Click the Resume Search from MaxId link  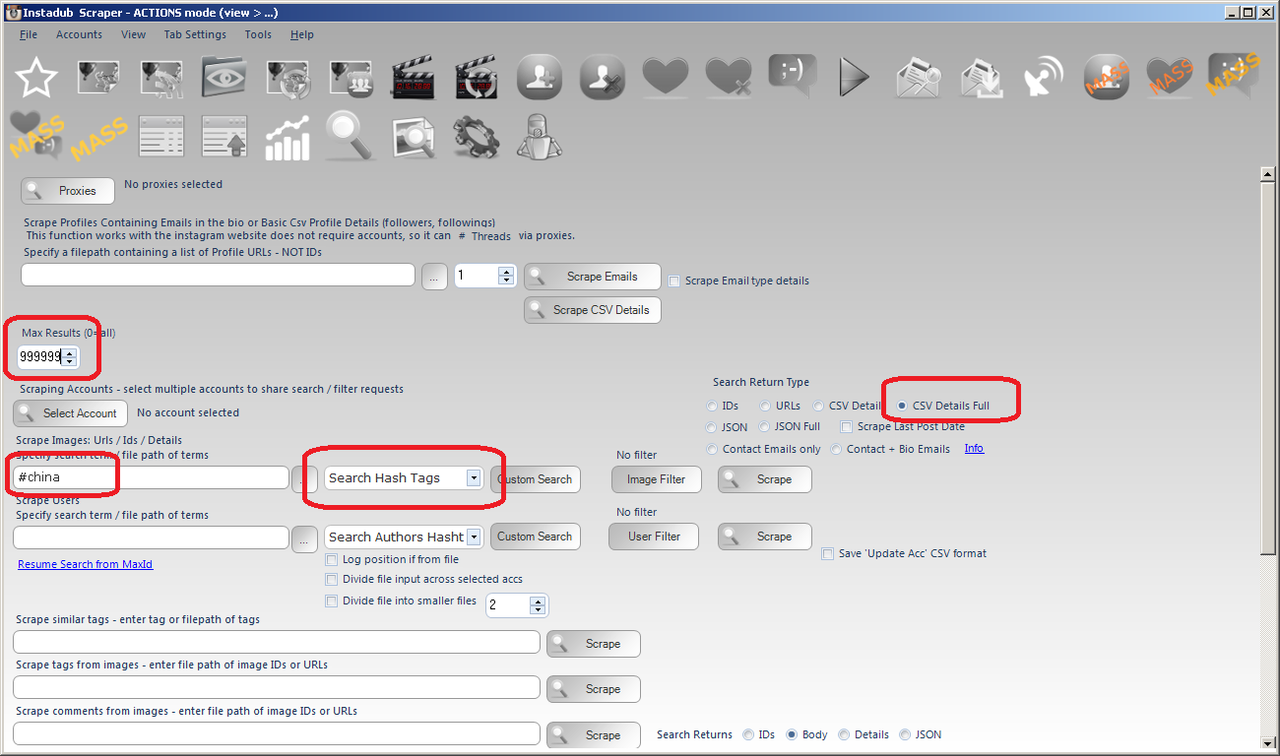click(85, 564)
